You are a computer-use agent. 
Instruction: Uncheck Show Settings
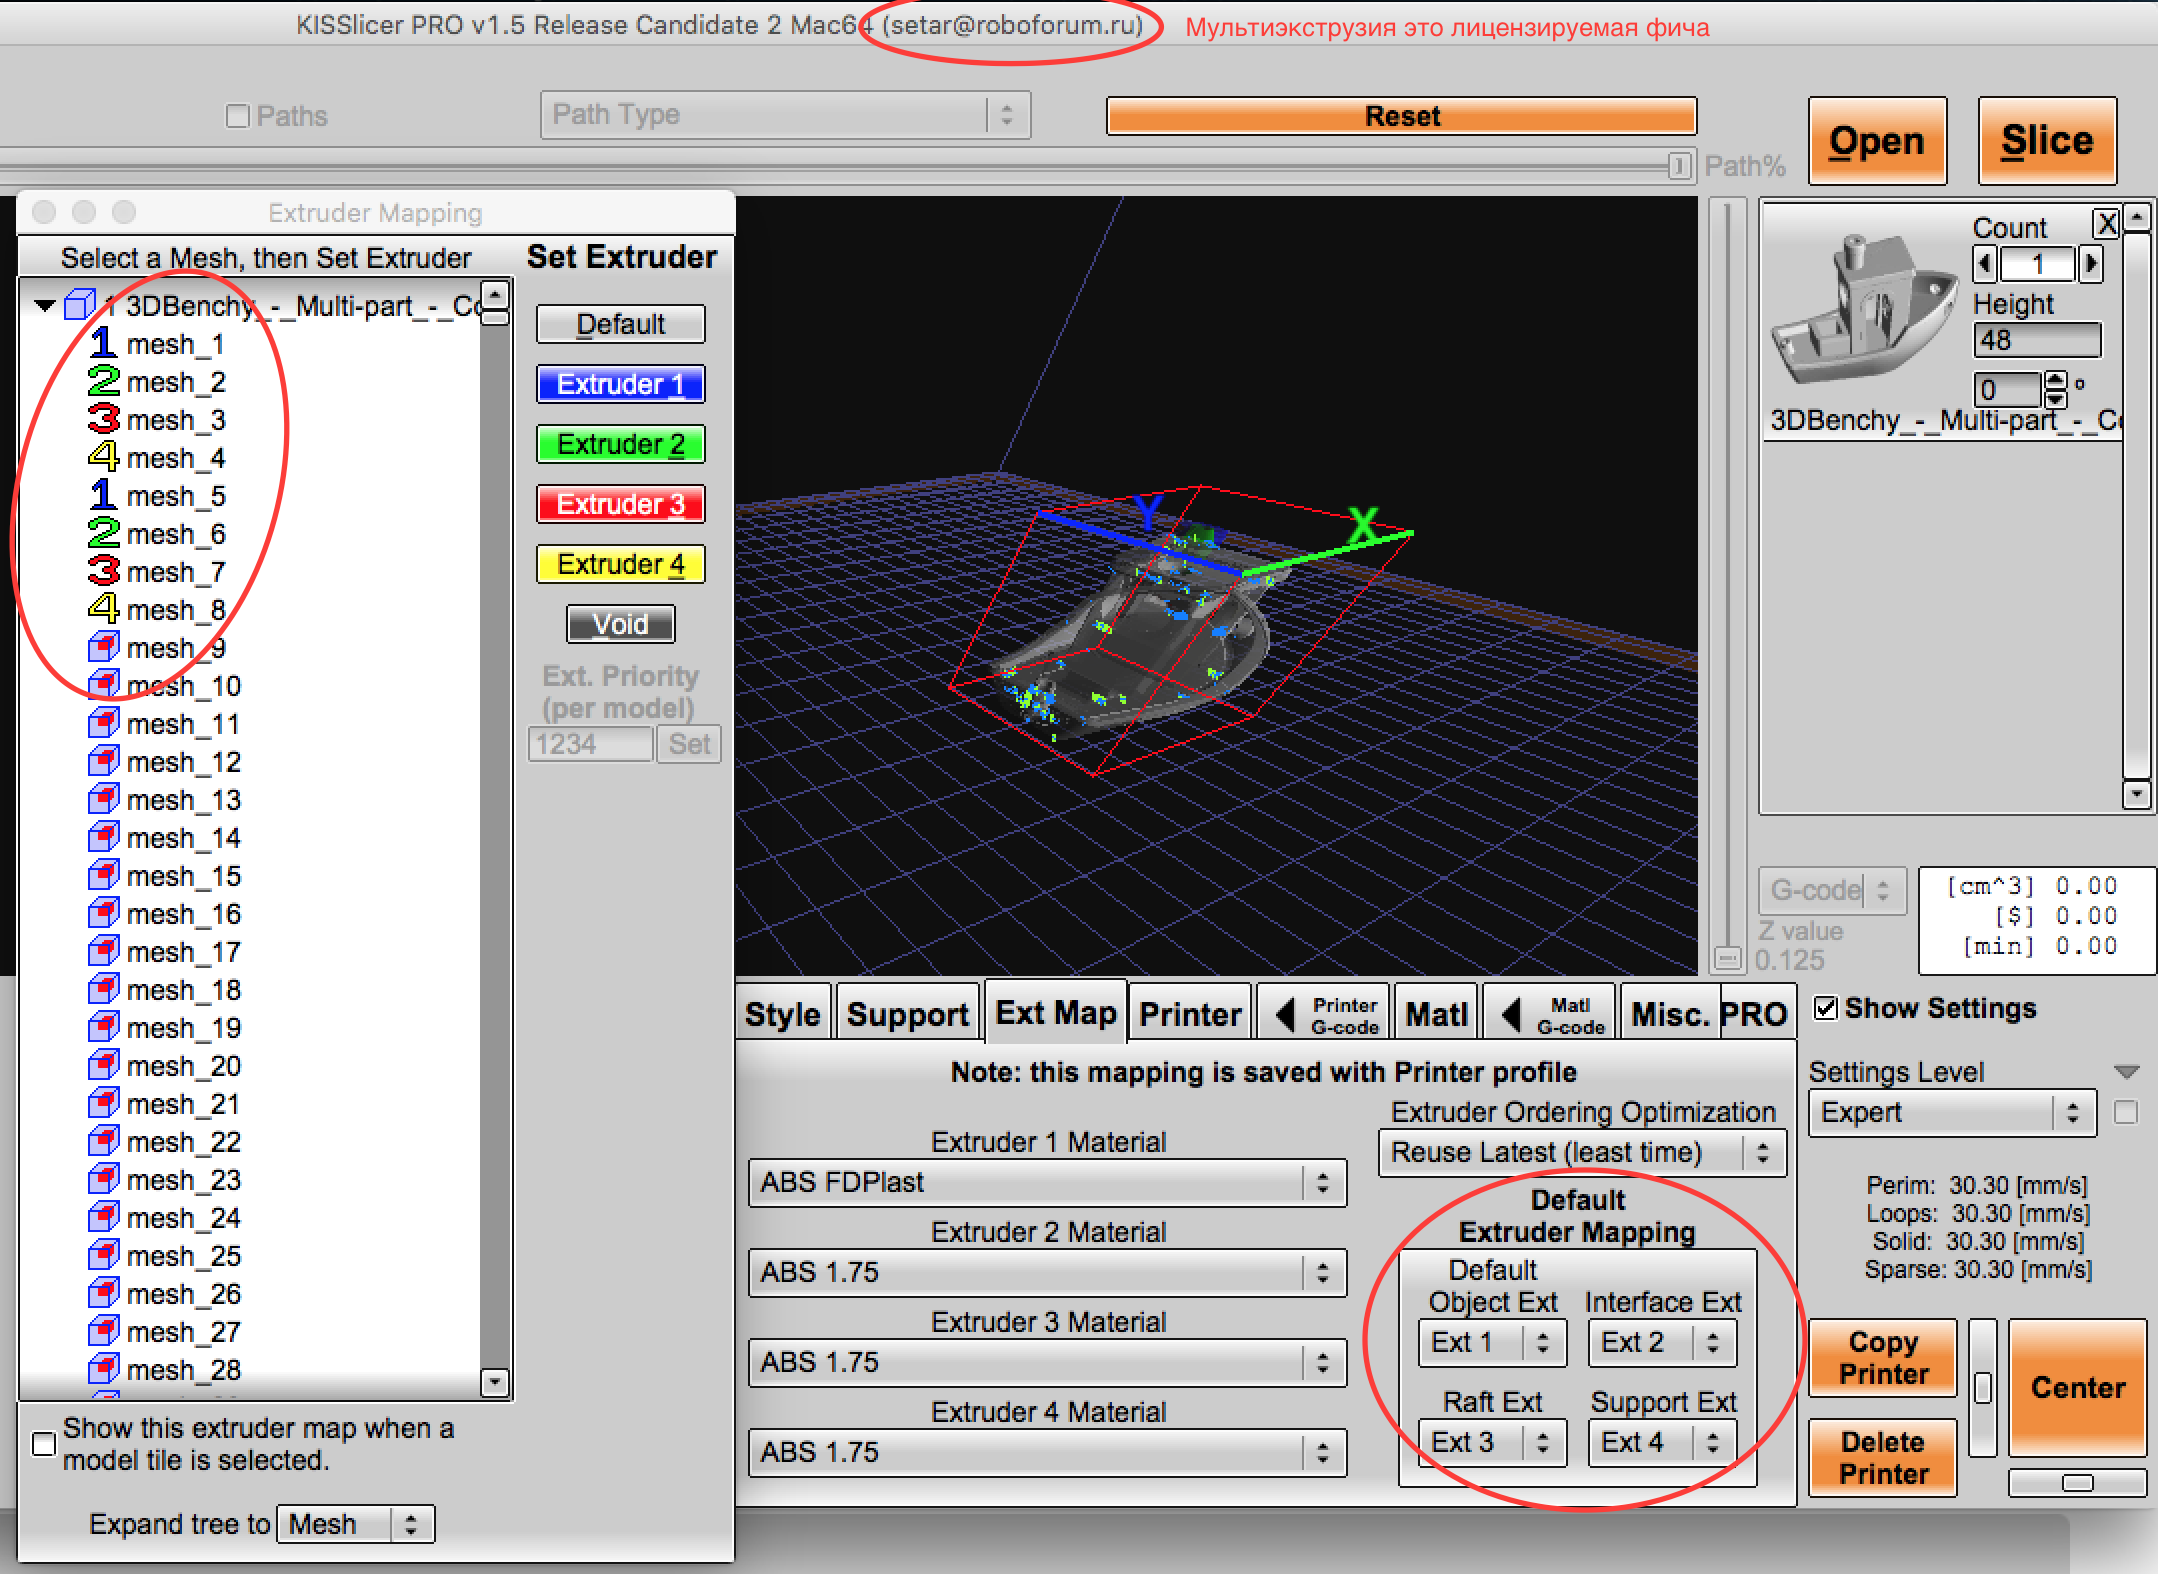[x=1825, y=1008]
